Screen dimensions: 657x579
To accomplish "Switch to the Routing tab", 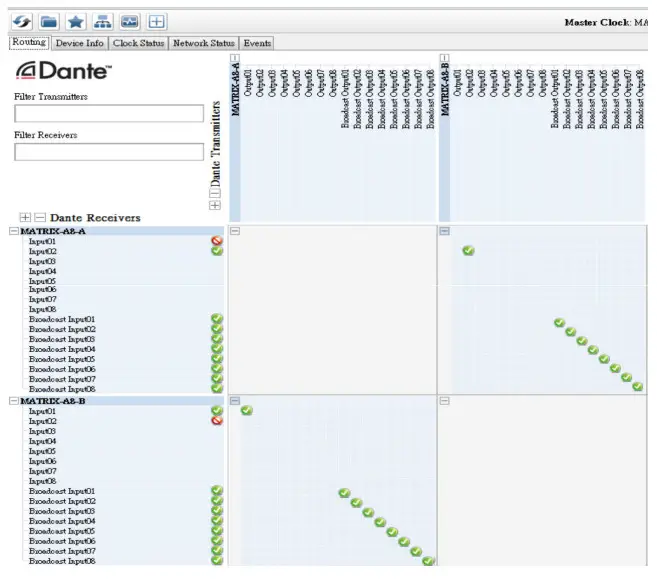I will [29, 42].
